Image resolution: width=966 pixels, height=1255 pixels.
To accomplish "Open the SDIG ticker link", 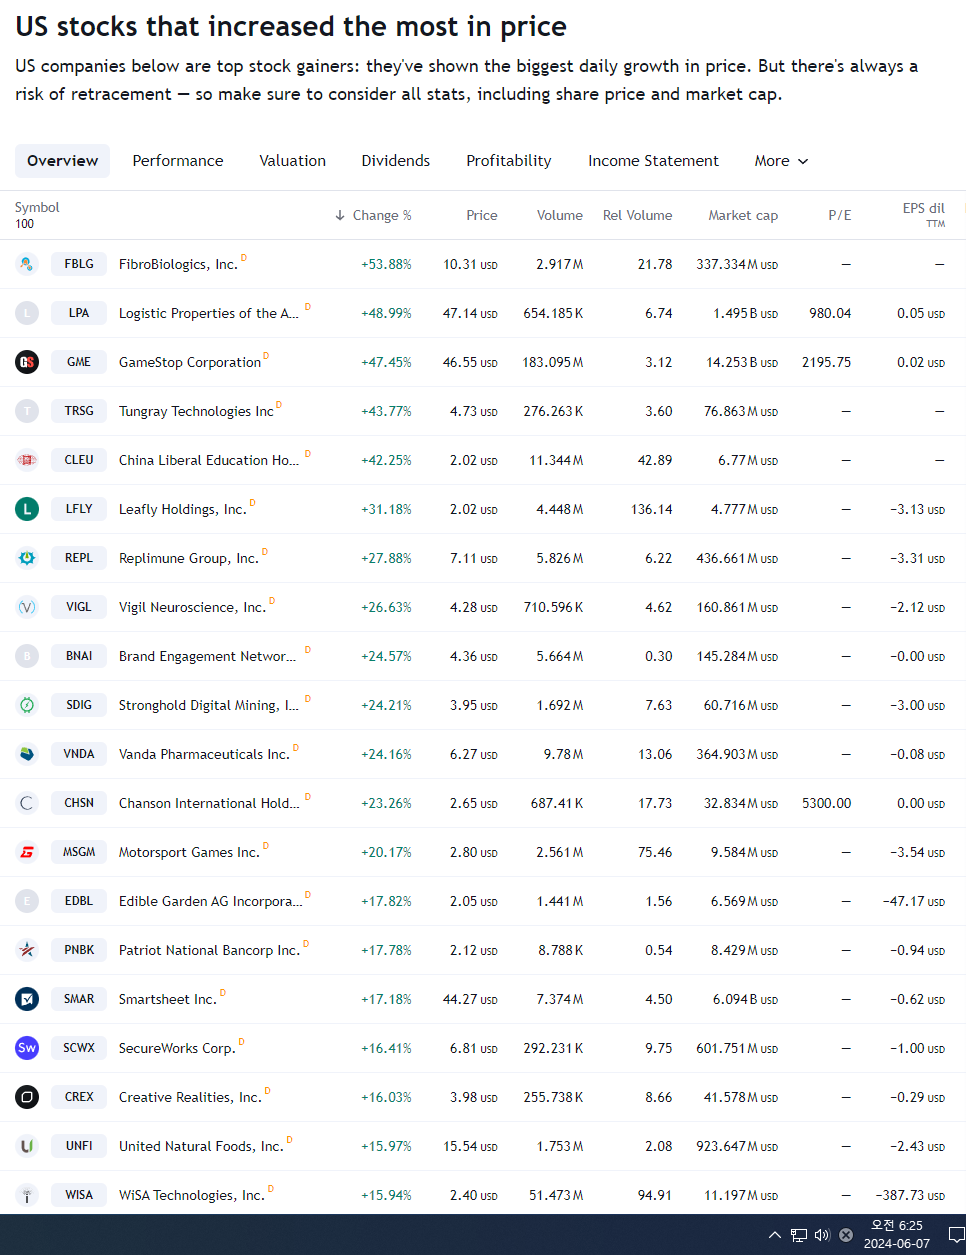I will pyautogui.click(x=79, y=705).
